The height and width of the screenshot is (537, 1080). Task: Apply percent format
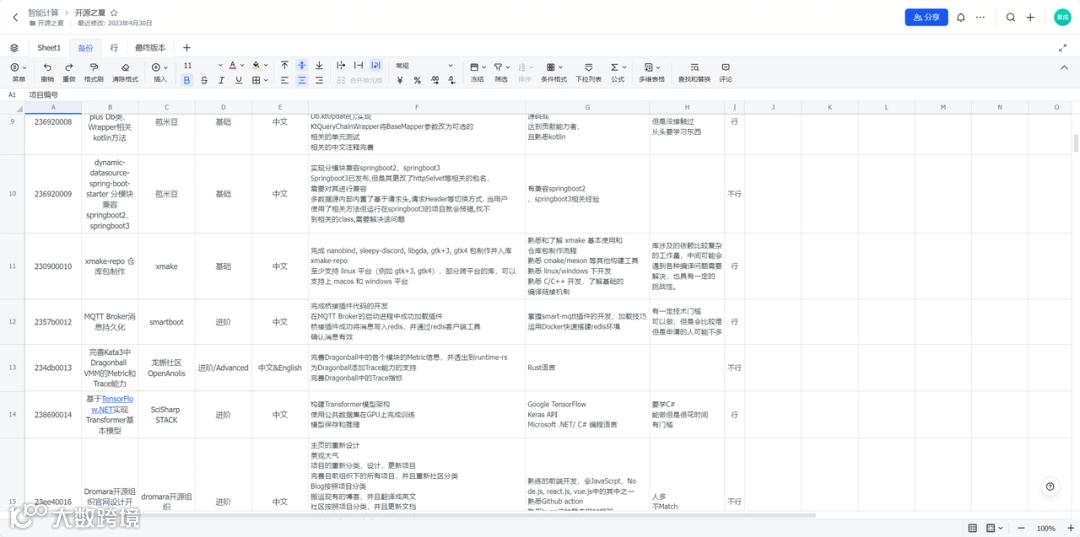pyautogui.click(x=417, y=80)
